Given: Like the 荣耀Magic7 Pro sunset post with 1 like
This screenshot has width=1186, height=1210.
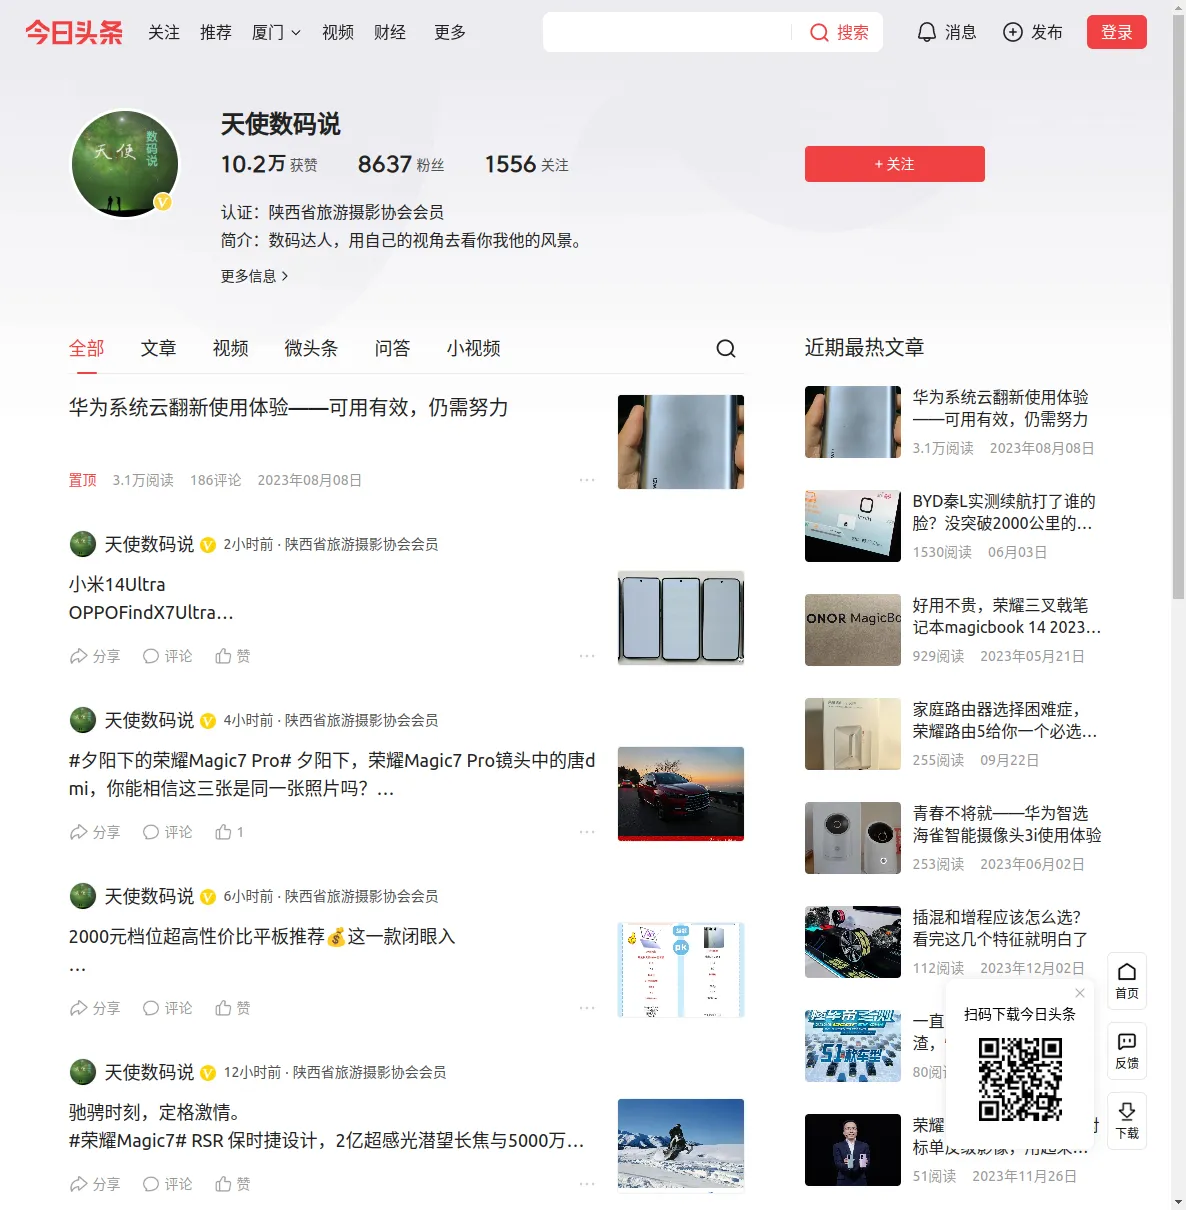Looking at the screenshot, I should click(x=230, y=832).
